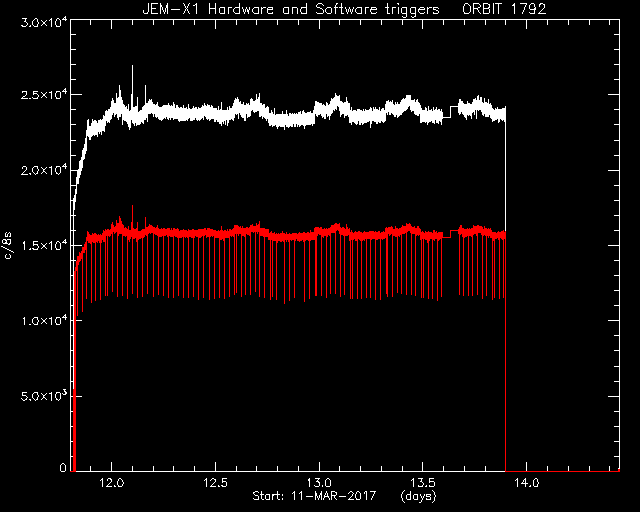This screenshot has width=640, height=512.
Task: Click the 'Start: 11-MAR-2017' date label
Action: pos(314,496)
